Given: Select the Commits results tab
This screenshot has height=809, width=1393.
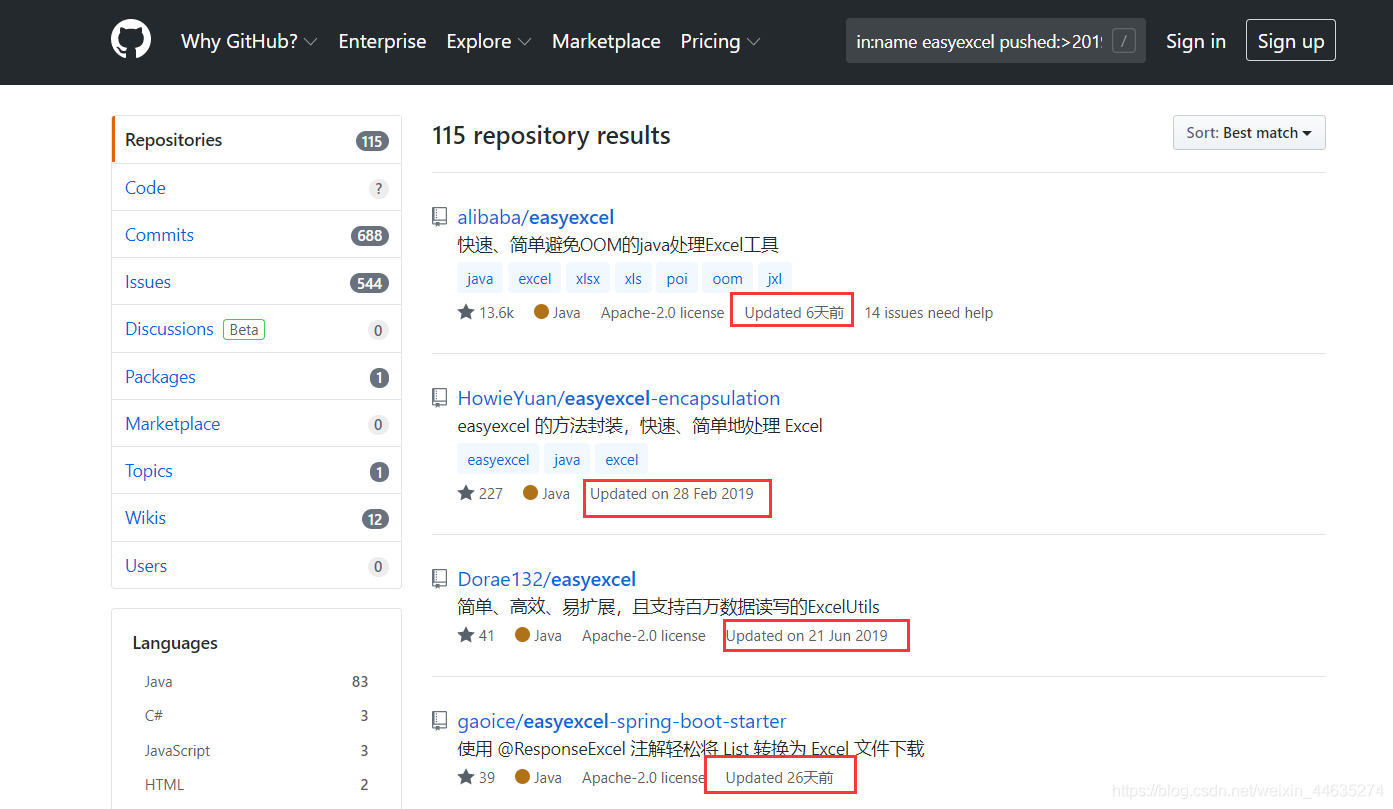Looking at the screenshot, I should pyautogui.click(x=256, y=234).
